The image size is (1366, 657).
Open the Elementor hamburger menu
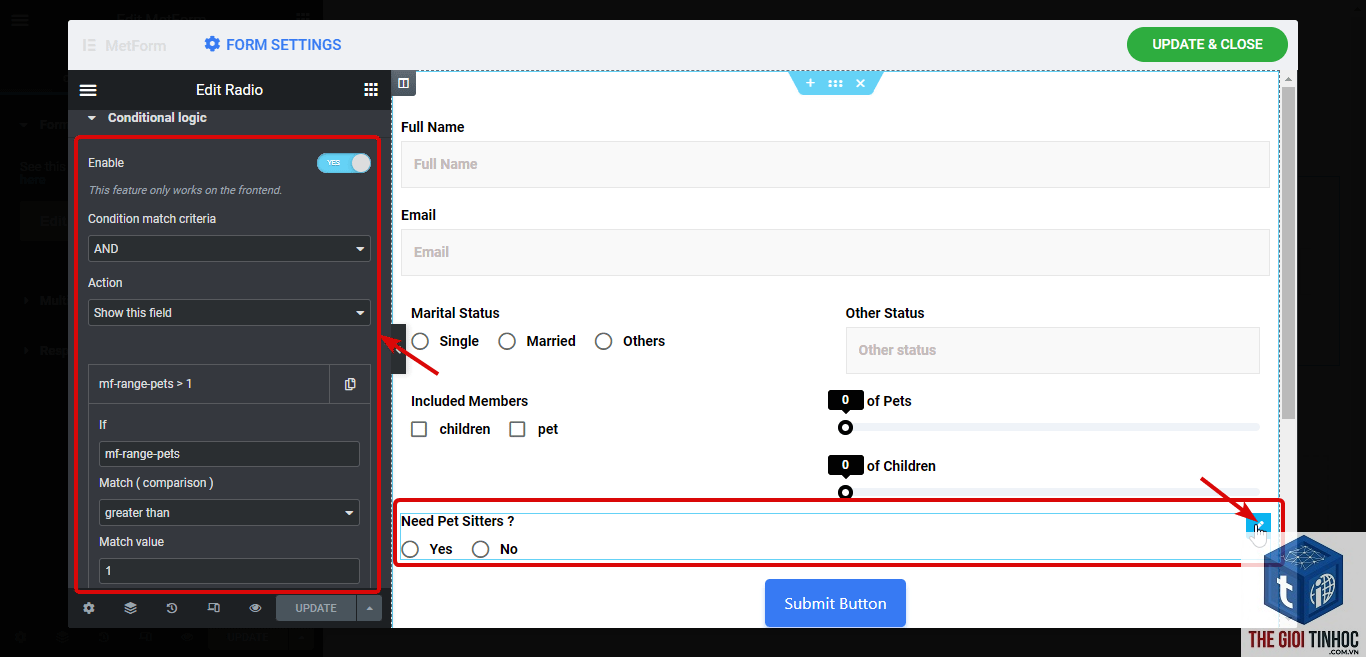(x=88, y=90)
